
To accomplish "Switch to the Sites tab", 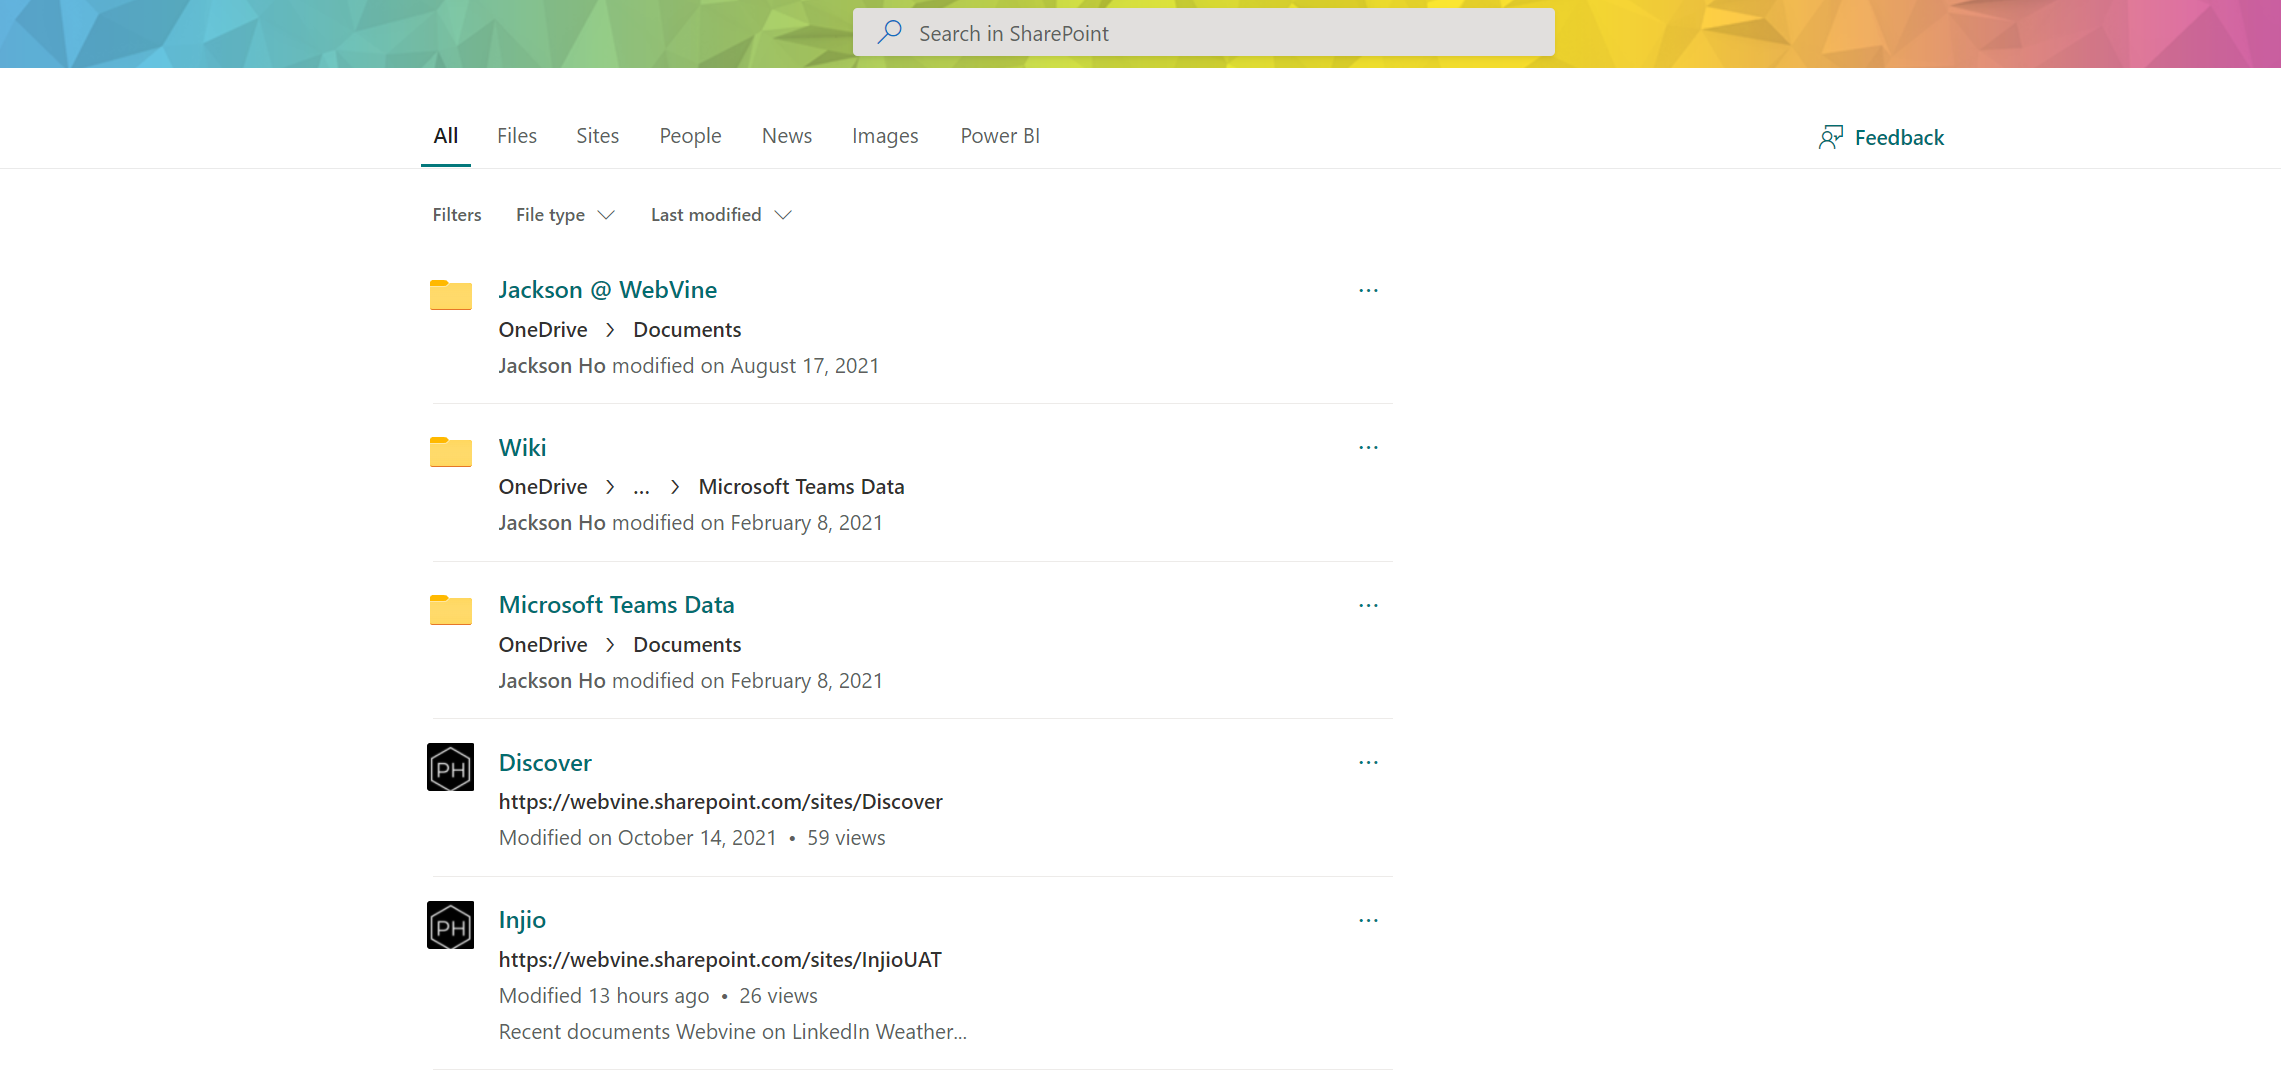I will click(x=597, y=136).
